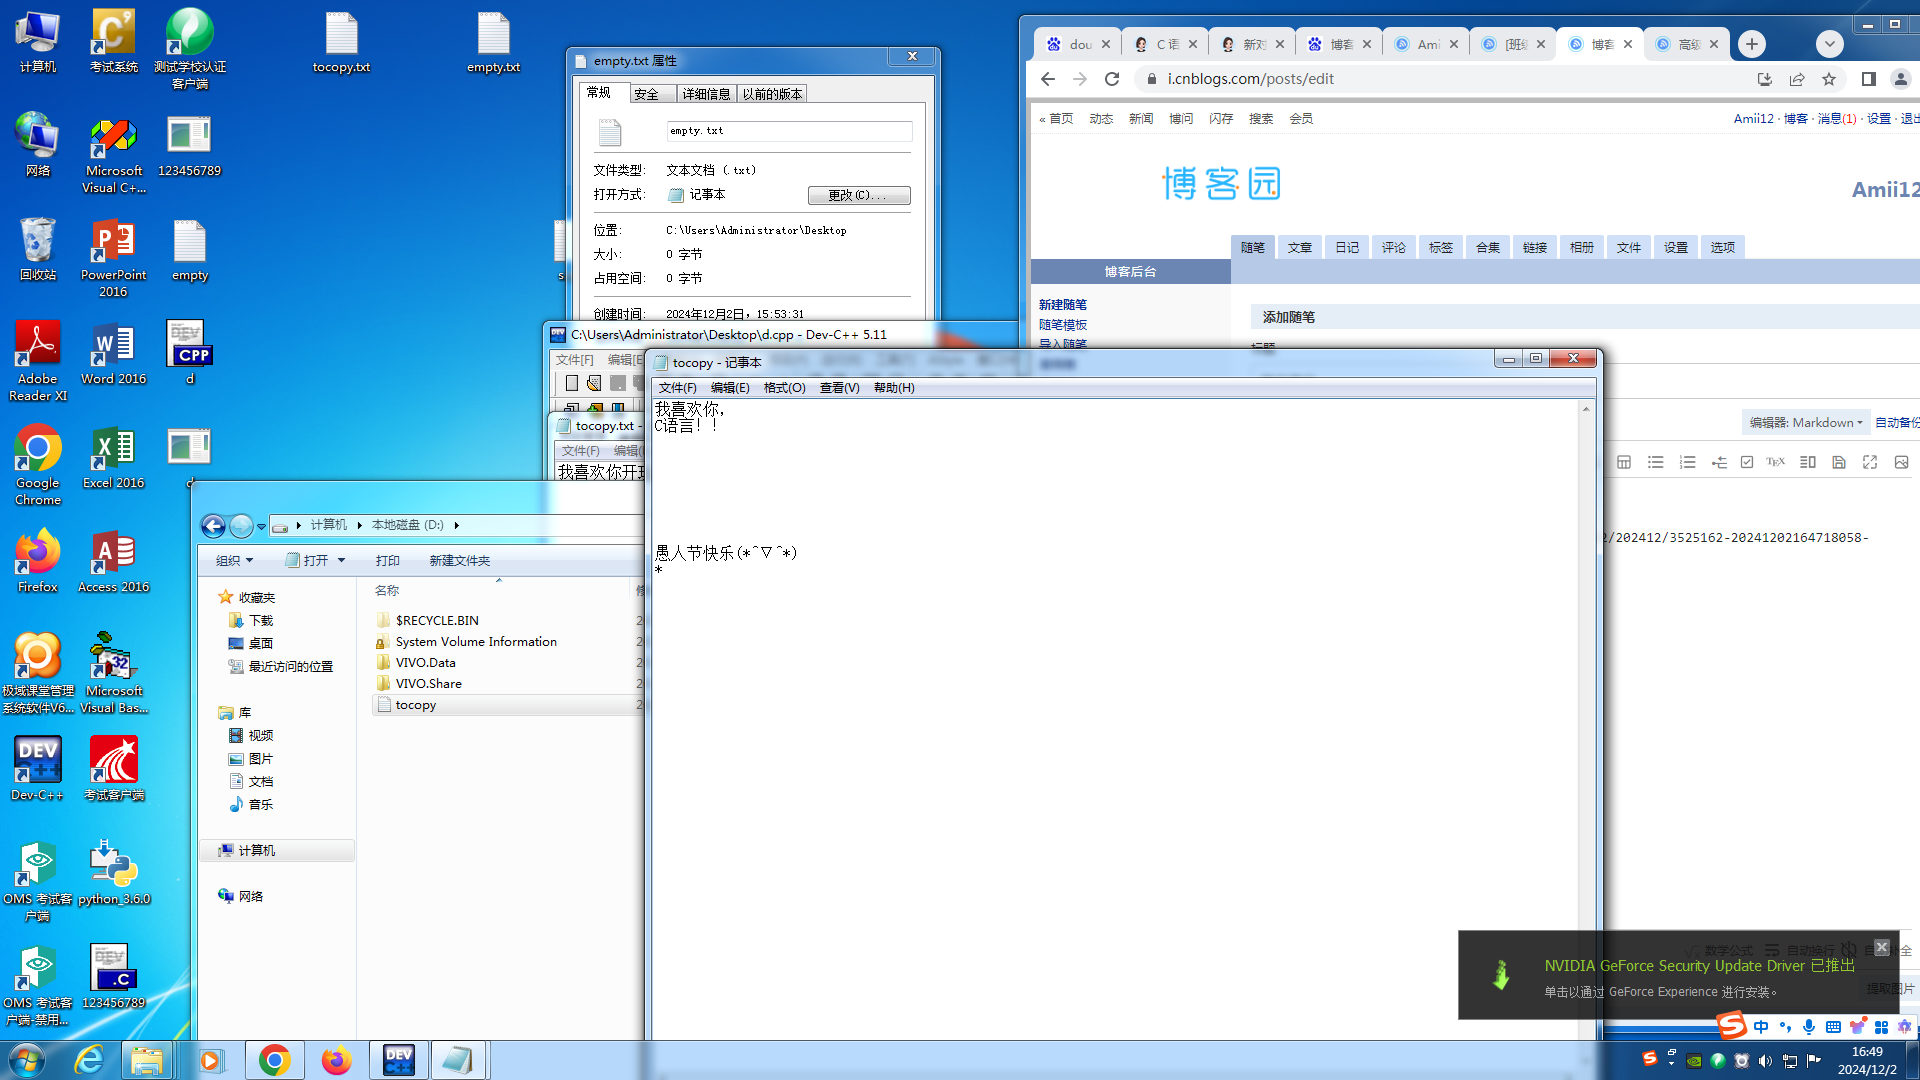
Task: Switch to the 详细信息 tab in properties
Action: coord(706,94)
